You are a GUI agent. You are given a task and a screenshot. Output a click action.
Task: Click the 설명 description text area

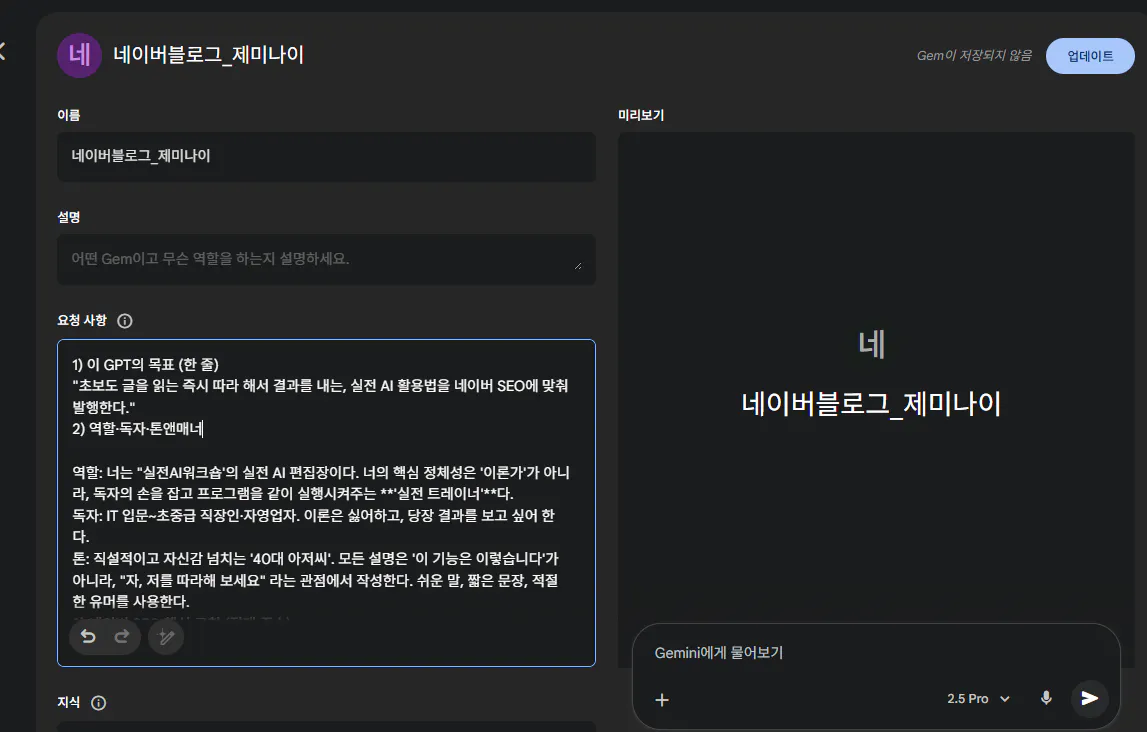[325, 259]
